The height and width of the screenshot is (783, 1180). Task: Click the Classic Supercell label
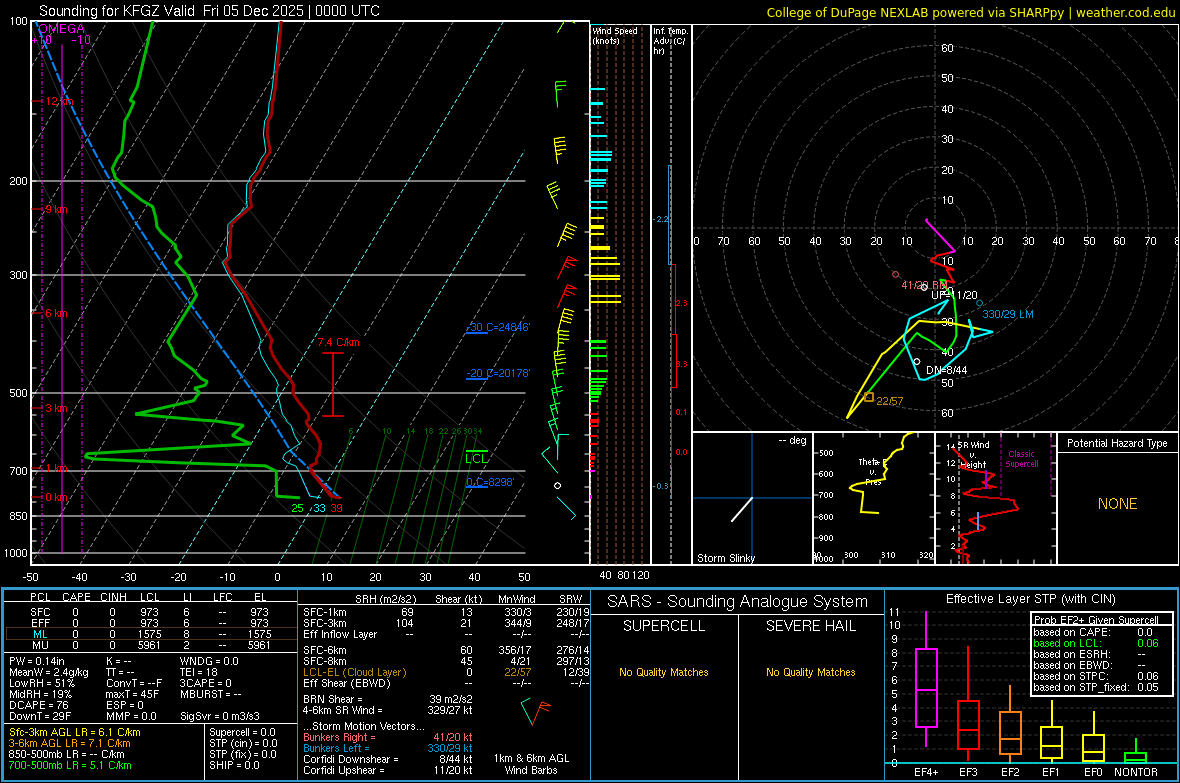tap(1021, 459)
